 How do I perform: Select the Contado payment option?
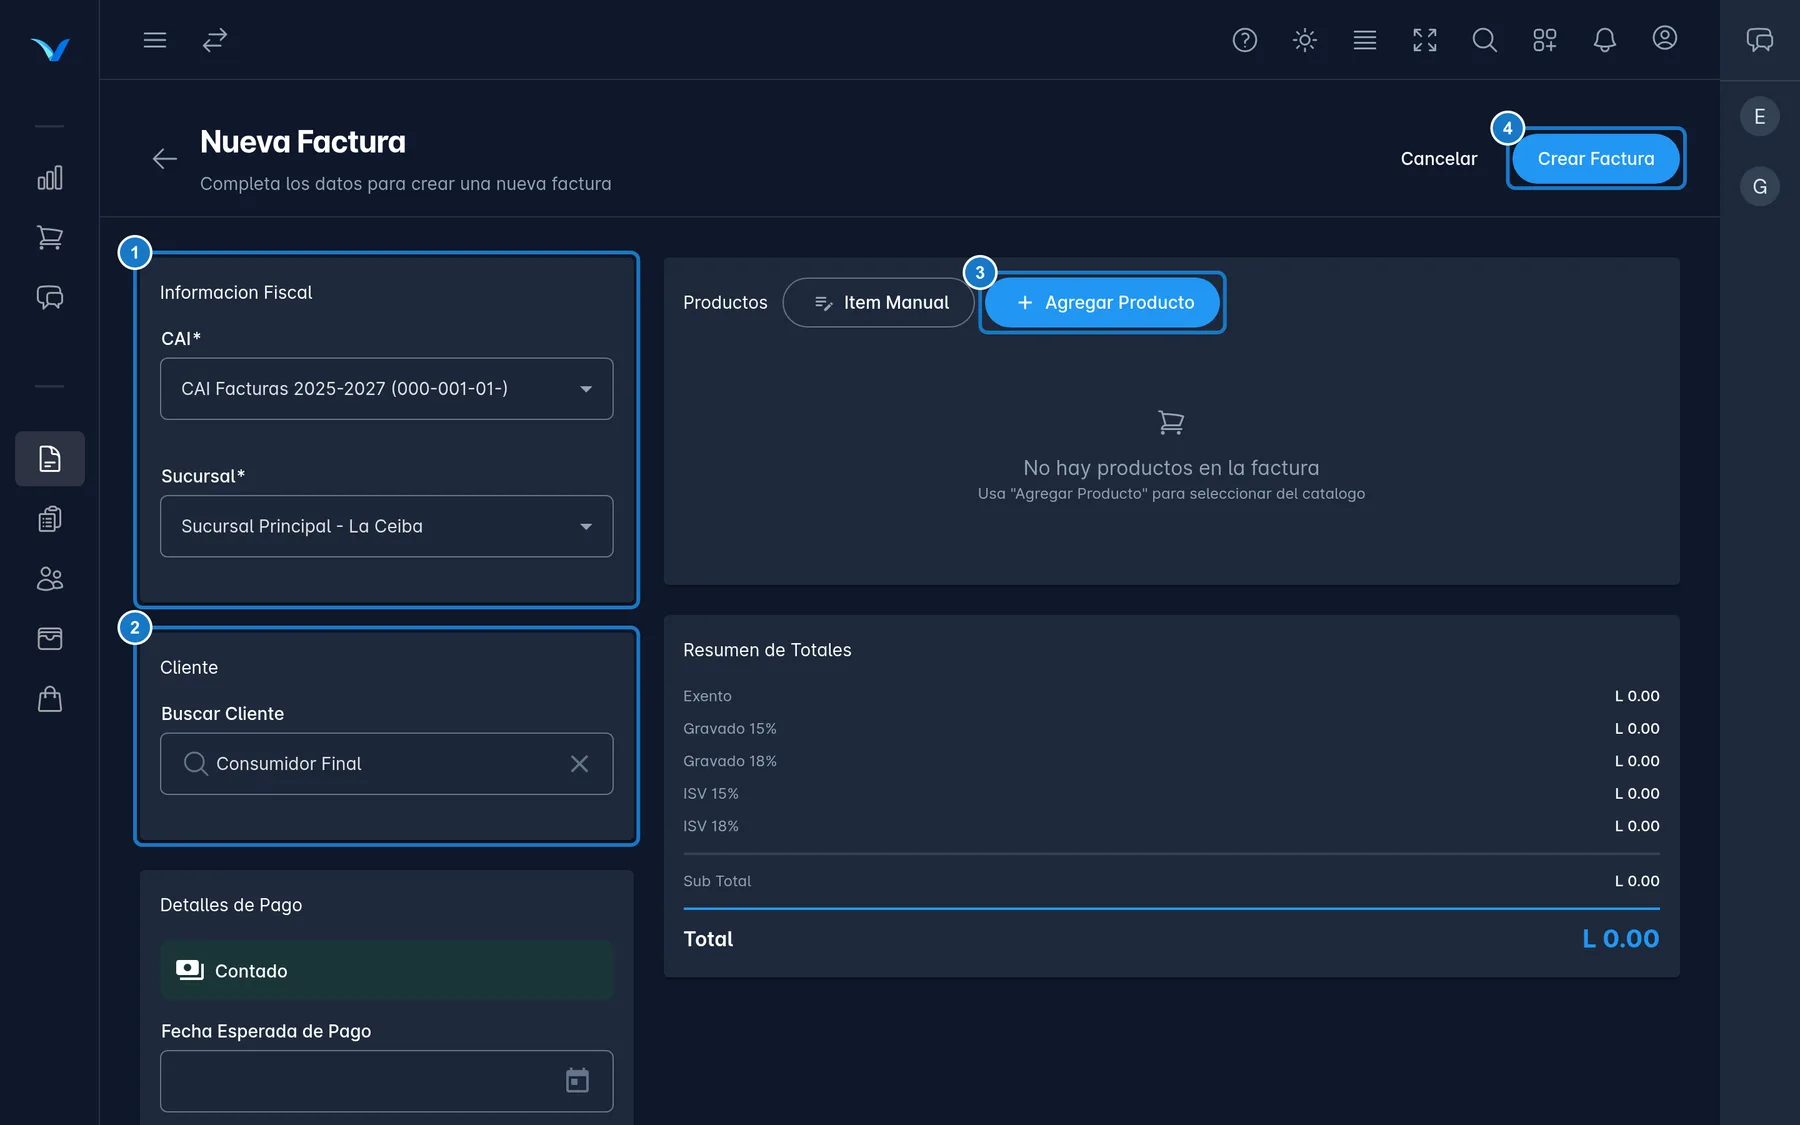(387, 970)
